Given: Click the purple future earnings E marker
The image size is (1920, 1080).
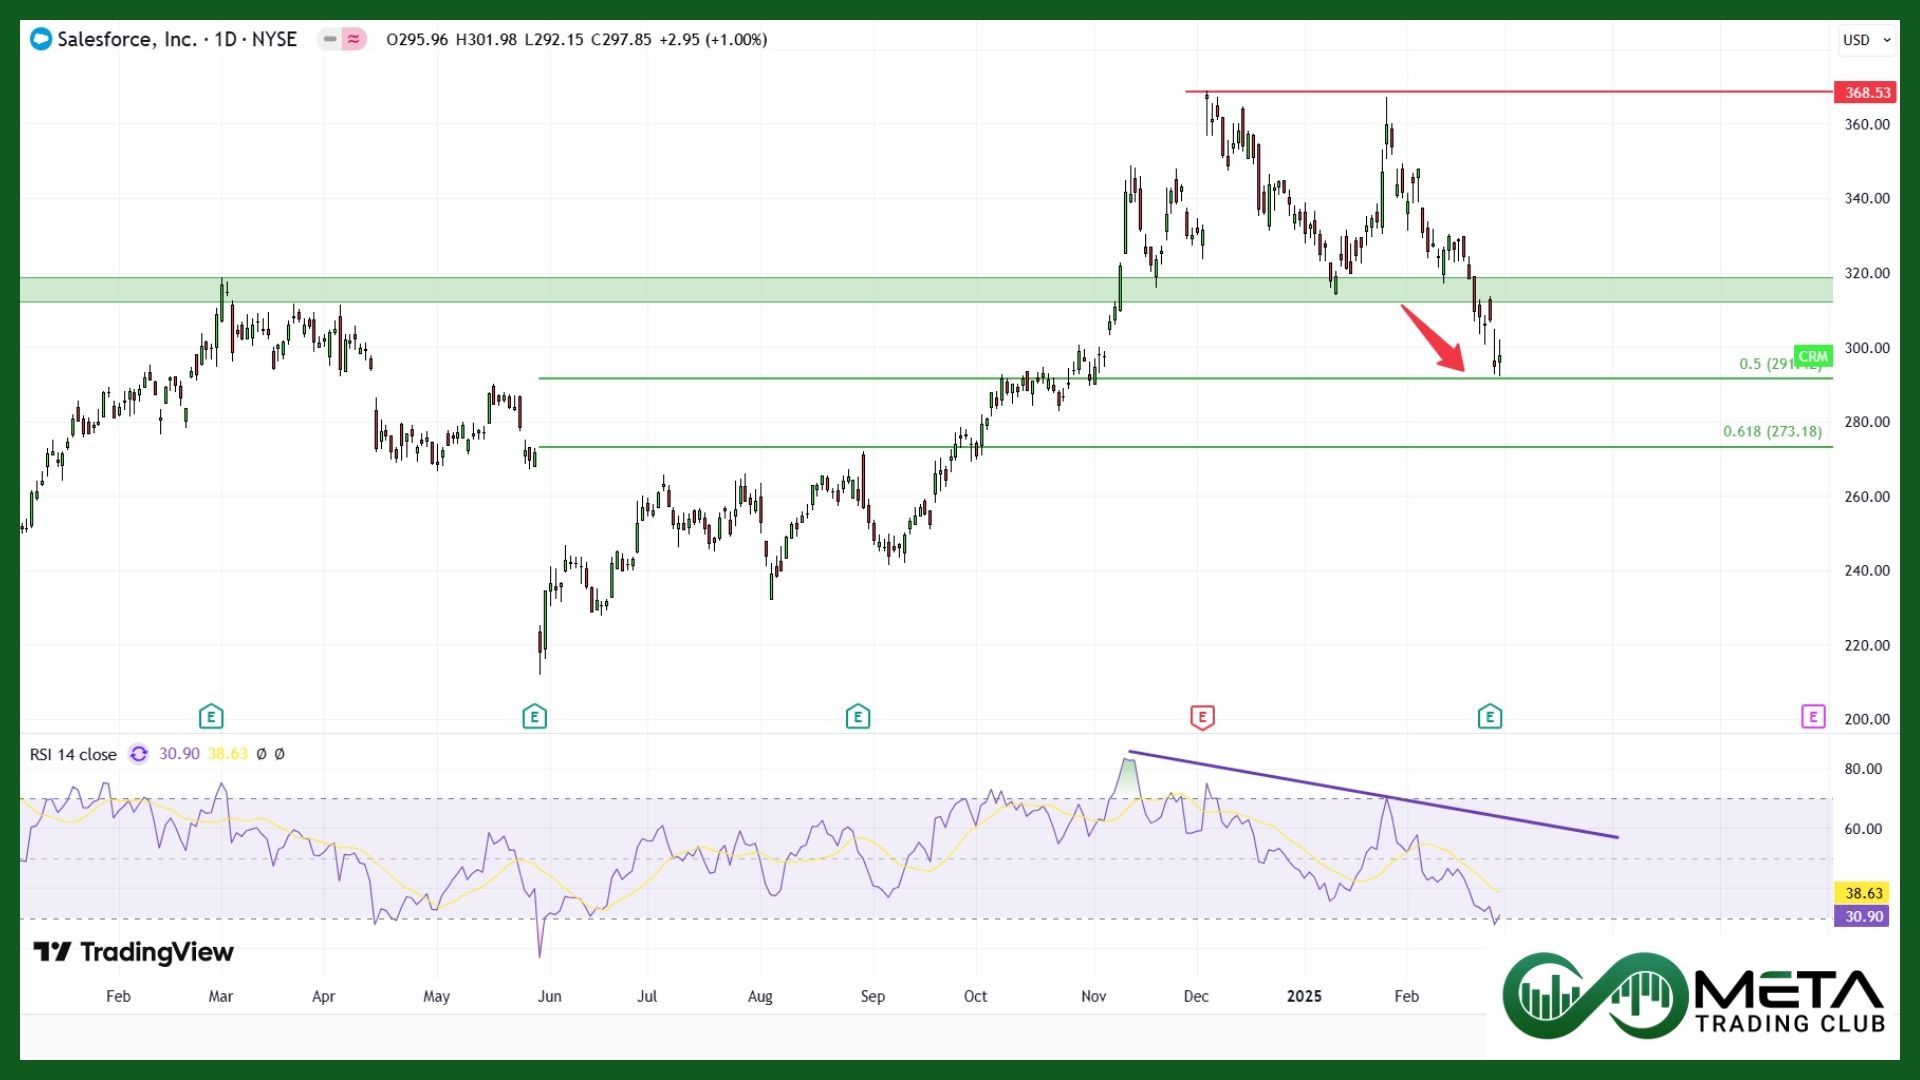Looking at the screenshot, I should pyautogui.click(x=1813, y=716).
